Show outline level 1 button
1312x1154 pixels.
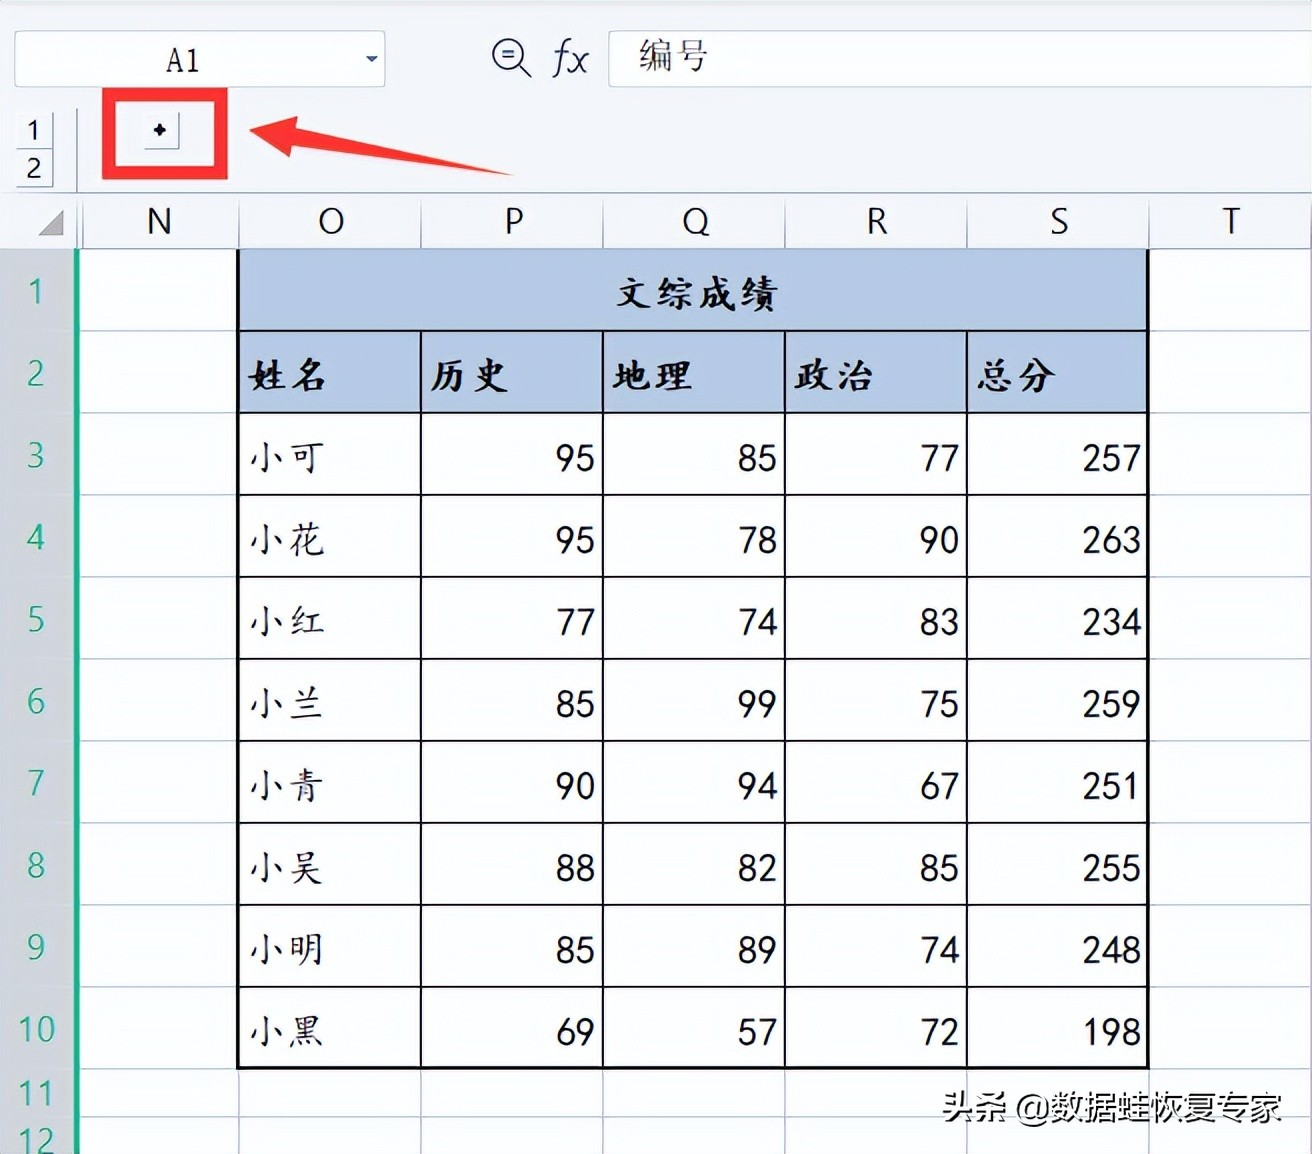pyautogui.click(x=34, y=130)
